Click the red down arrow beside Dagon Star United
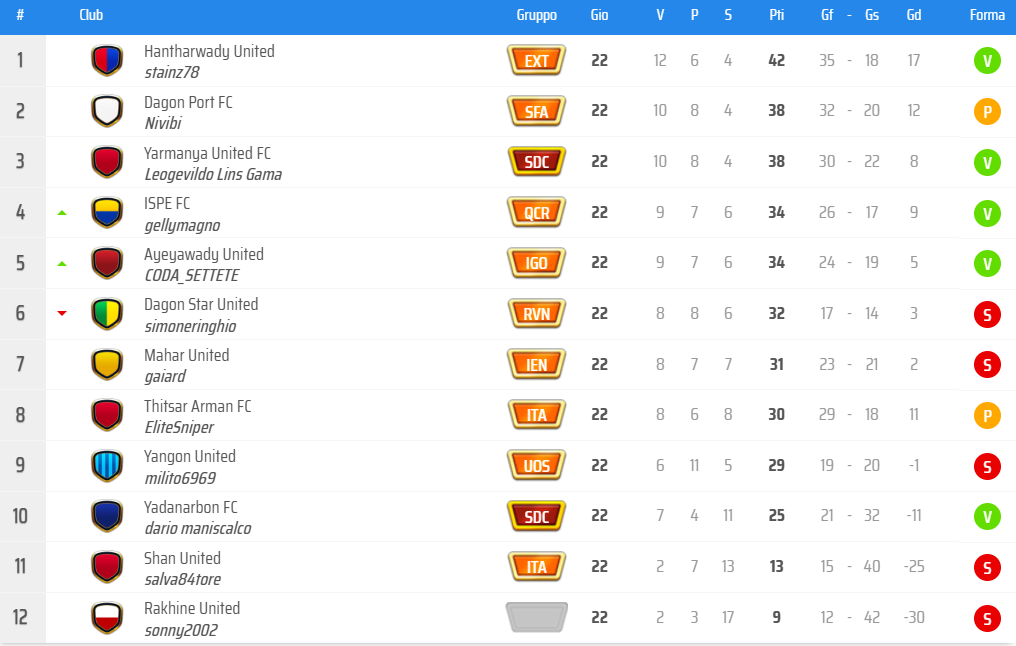Image resolution: width=1016 pixels, height=646 pixels. [x=62, y=314]
